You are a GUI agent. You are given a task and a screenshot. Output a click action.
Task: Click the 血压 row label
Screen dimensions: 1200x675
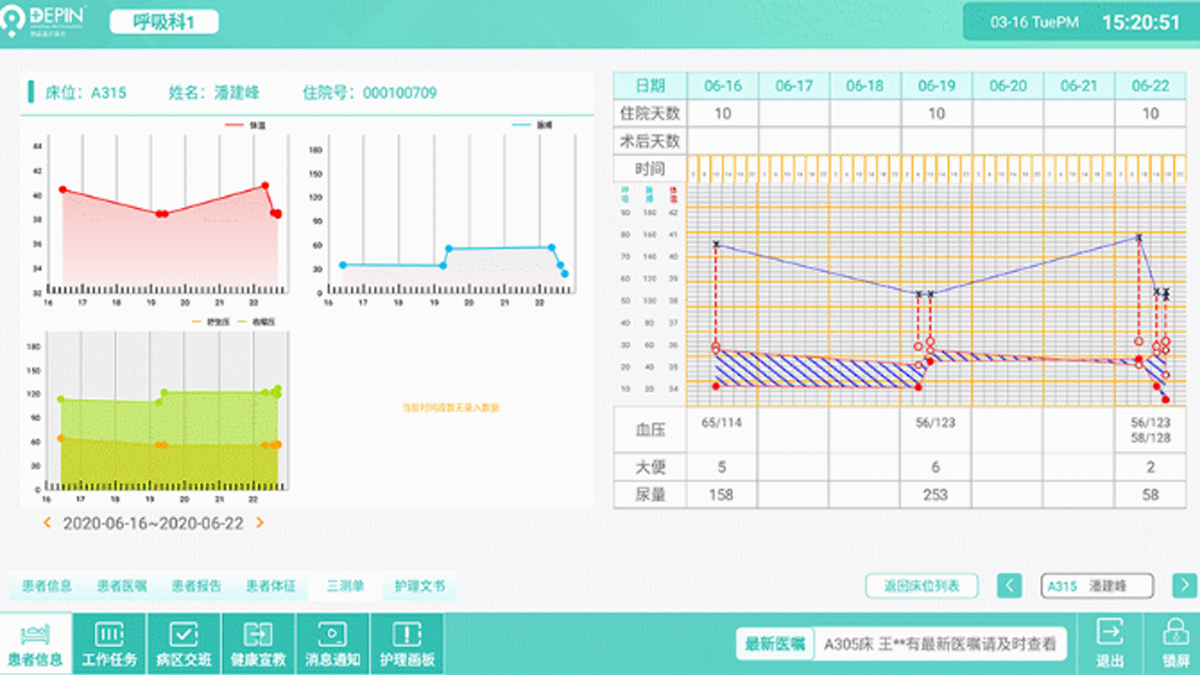(x=650, y=431)
